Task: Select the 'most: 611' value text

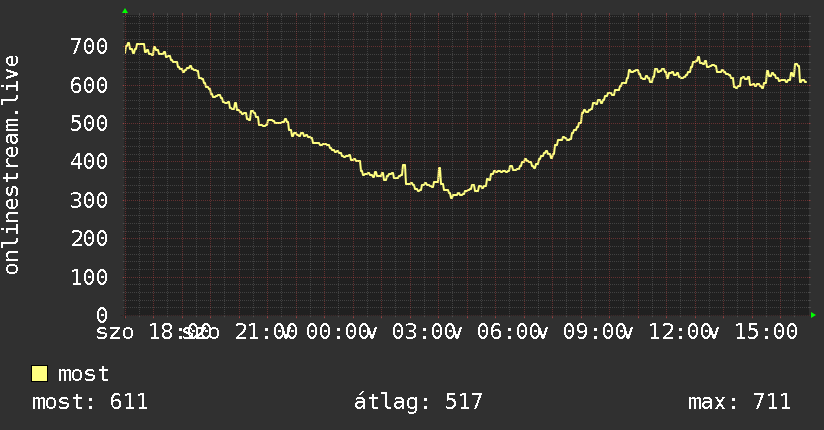Action: point(90,402)
